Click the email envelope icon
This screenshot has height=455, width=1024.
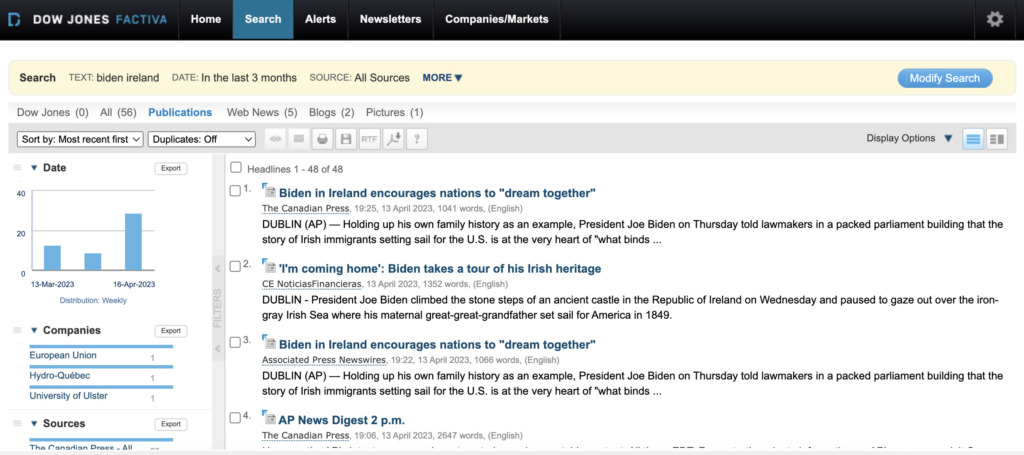[298, 139]
